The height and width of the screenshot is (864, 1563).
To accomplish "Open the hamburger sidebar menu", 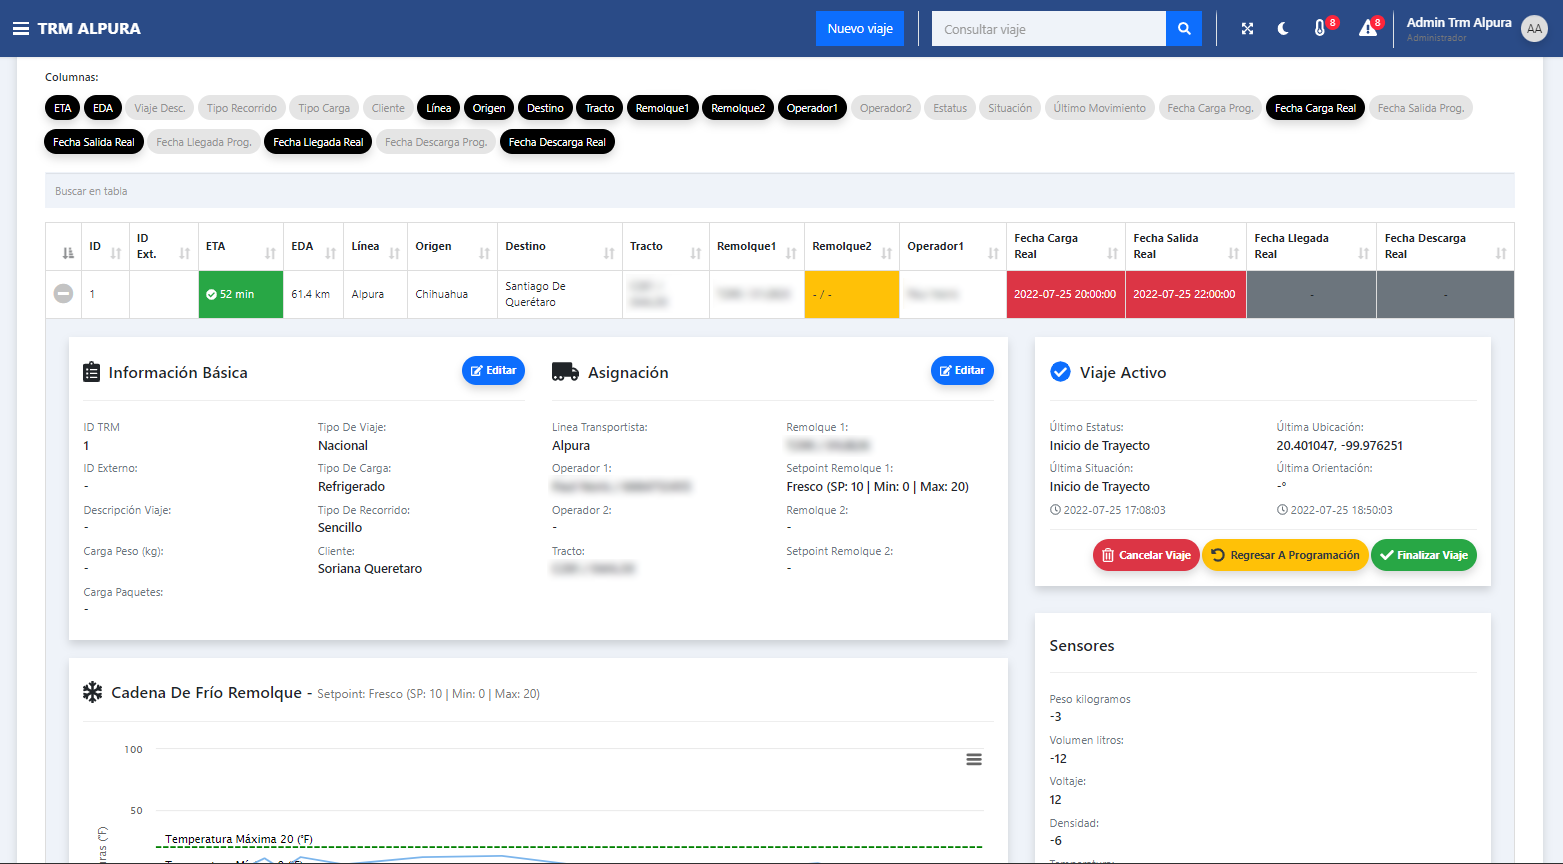I will pyautogui.click(x=20, y=29).
